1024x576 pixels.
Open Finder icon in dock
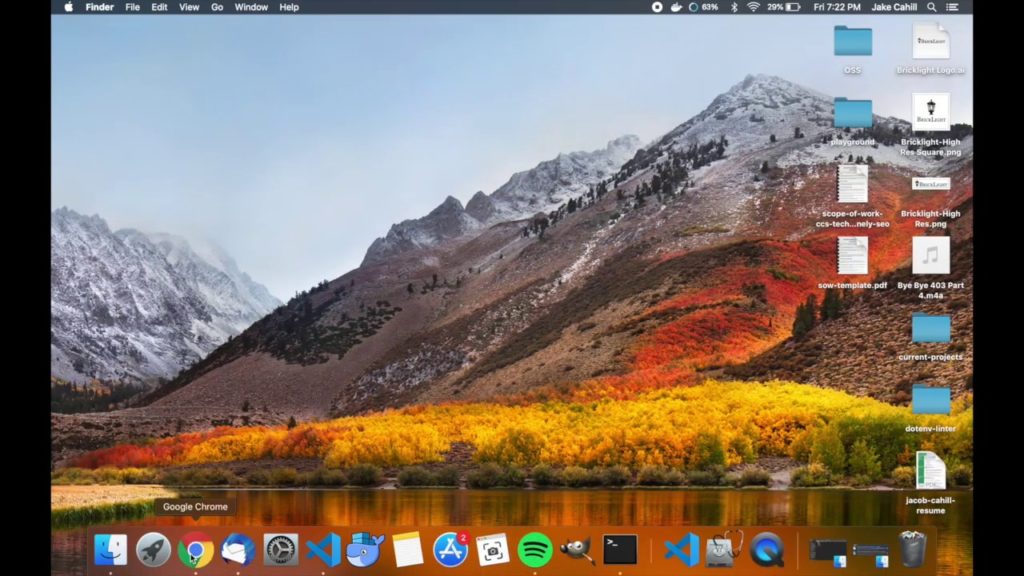coord(110,550)
